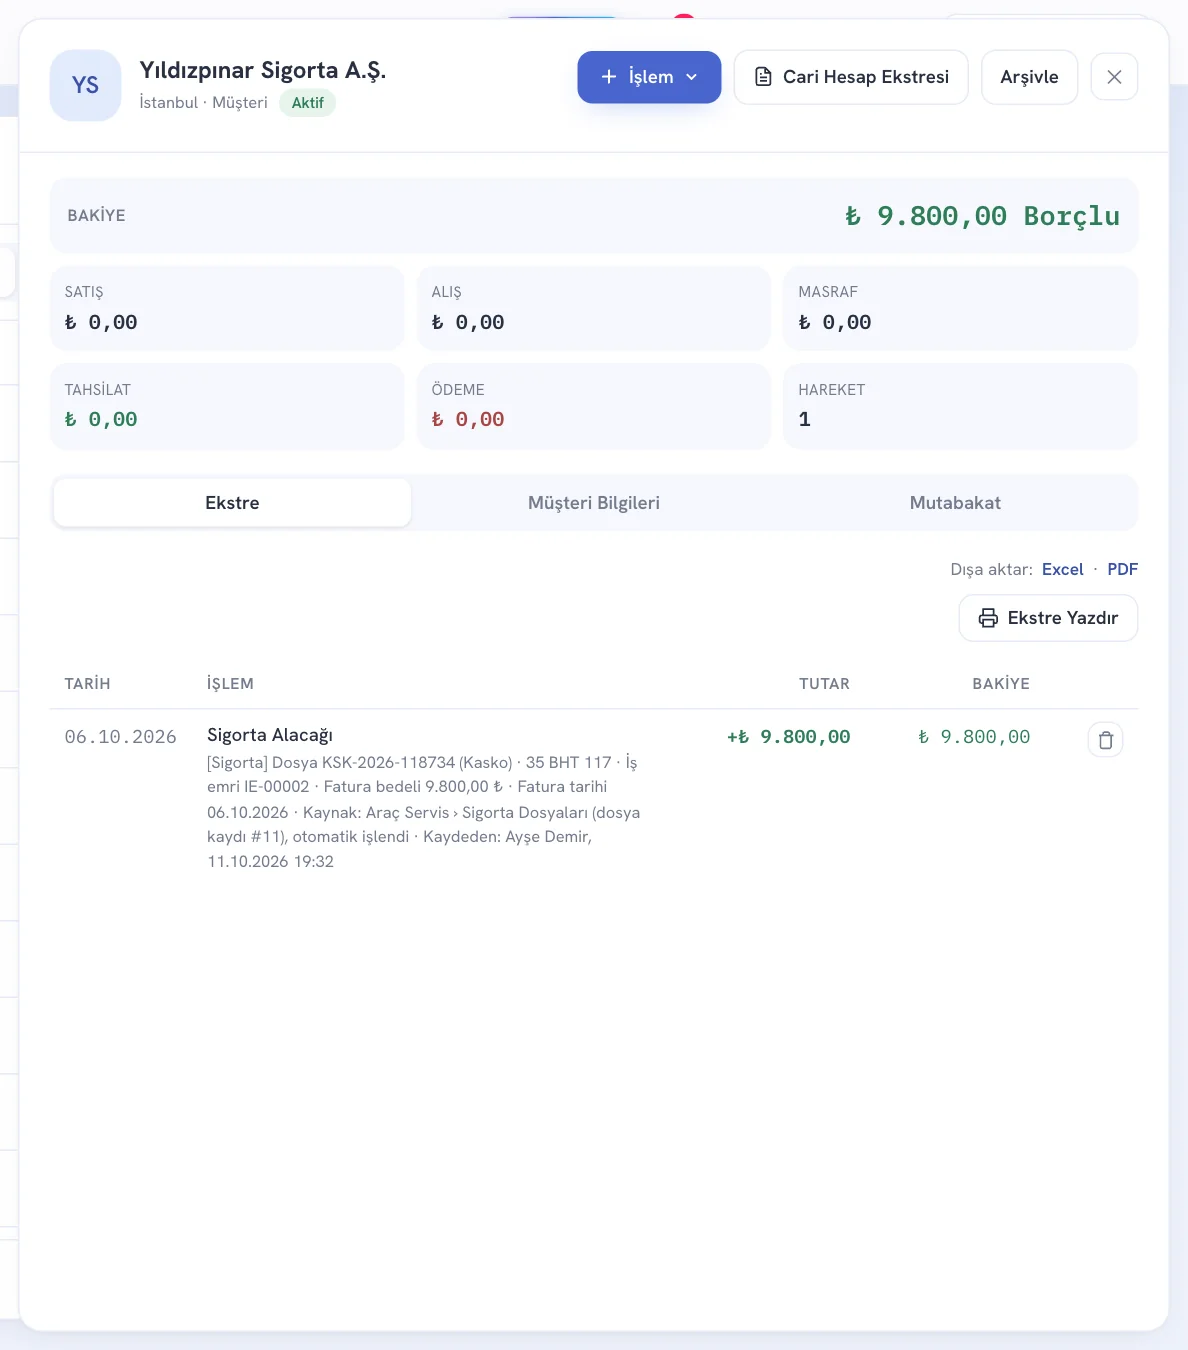Viewport: 1188px width, 1350px height.
Task: Click the TUTAR column header
Action: [x=824, y=684]
